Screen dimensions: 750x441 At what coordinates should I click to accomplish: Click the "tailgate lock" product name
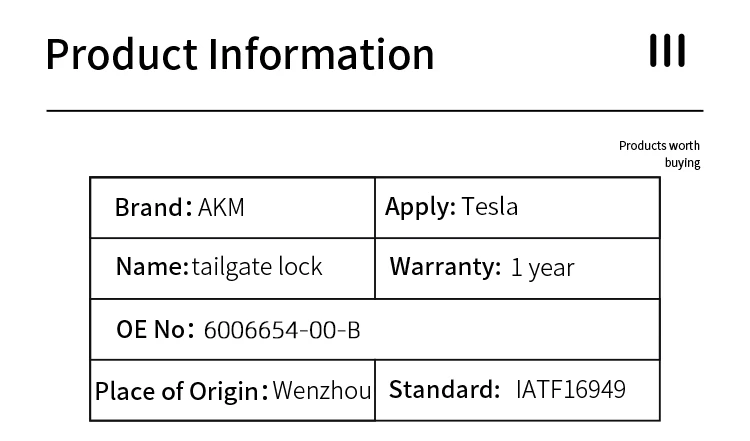(257, 267)
